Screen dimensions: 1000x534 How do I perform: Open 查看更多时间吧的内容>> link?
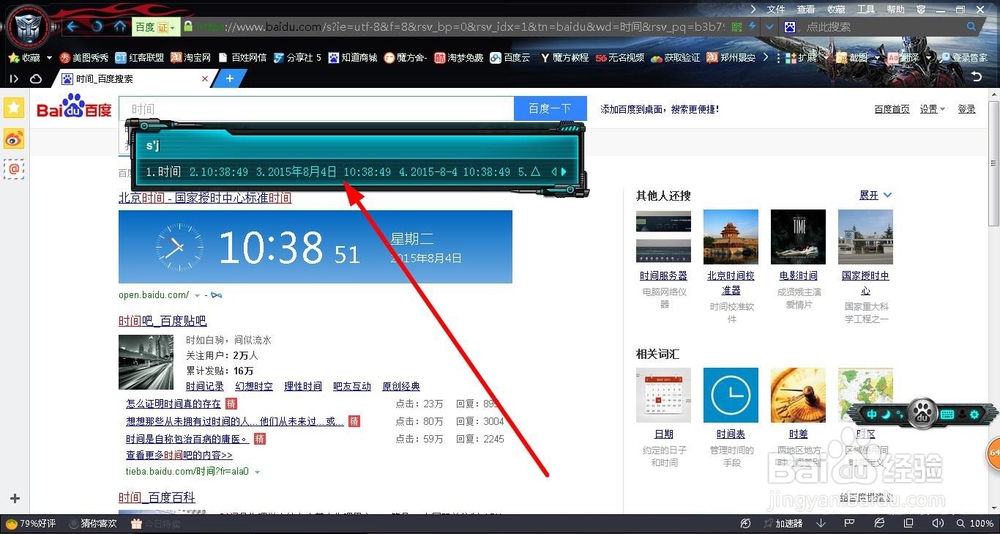point(179,456)
